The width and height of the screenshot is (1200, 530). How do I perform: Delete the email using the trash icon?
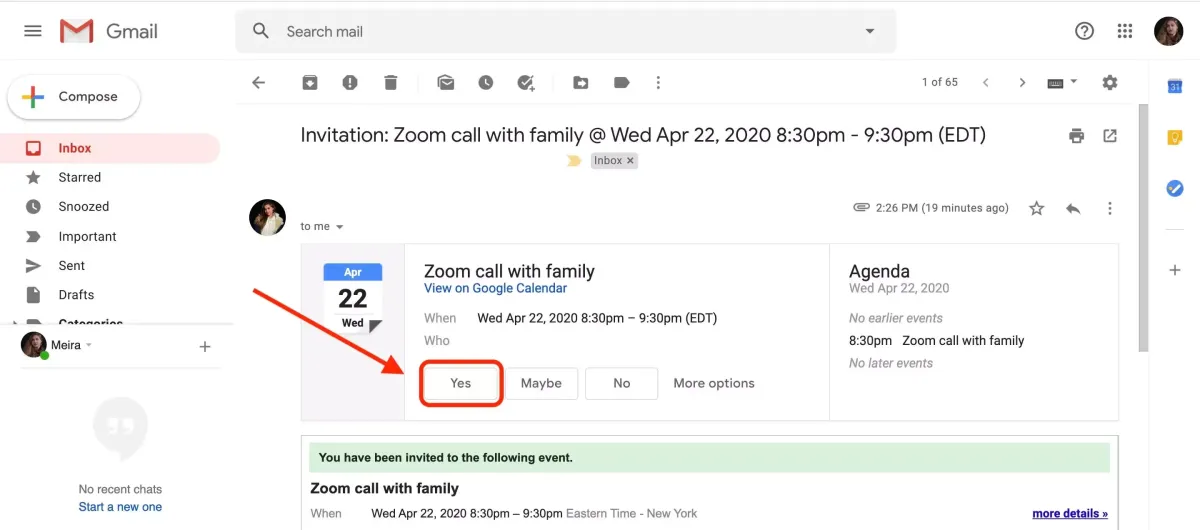pos(390,83)
